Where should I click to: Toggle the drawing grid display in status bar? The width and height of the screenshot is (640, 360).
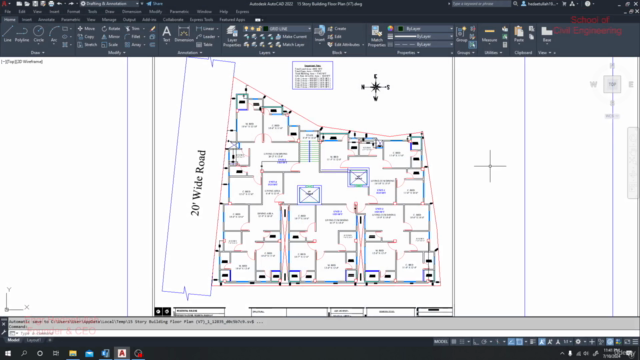(x=453, y=342)
